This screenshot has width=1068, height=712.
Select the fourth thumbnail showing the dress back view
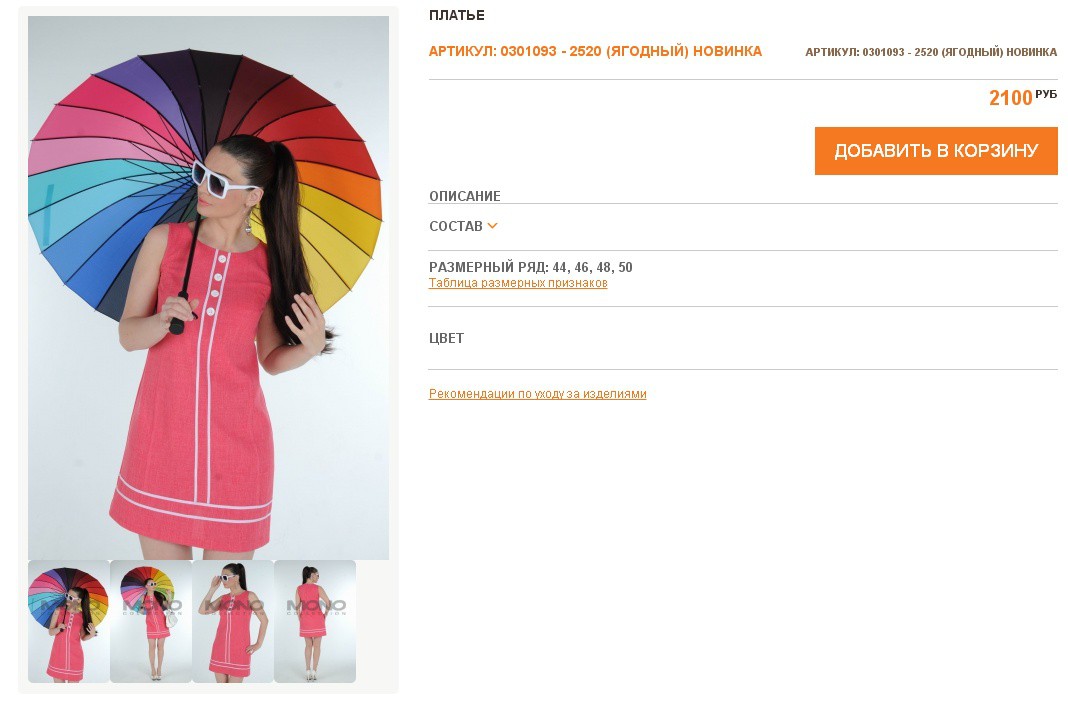pyautogui.click(x=315, y=621)
